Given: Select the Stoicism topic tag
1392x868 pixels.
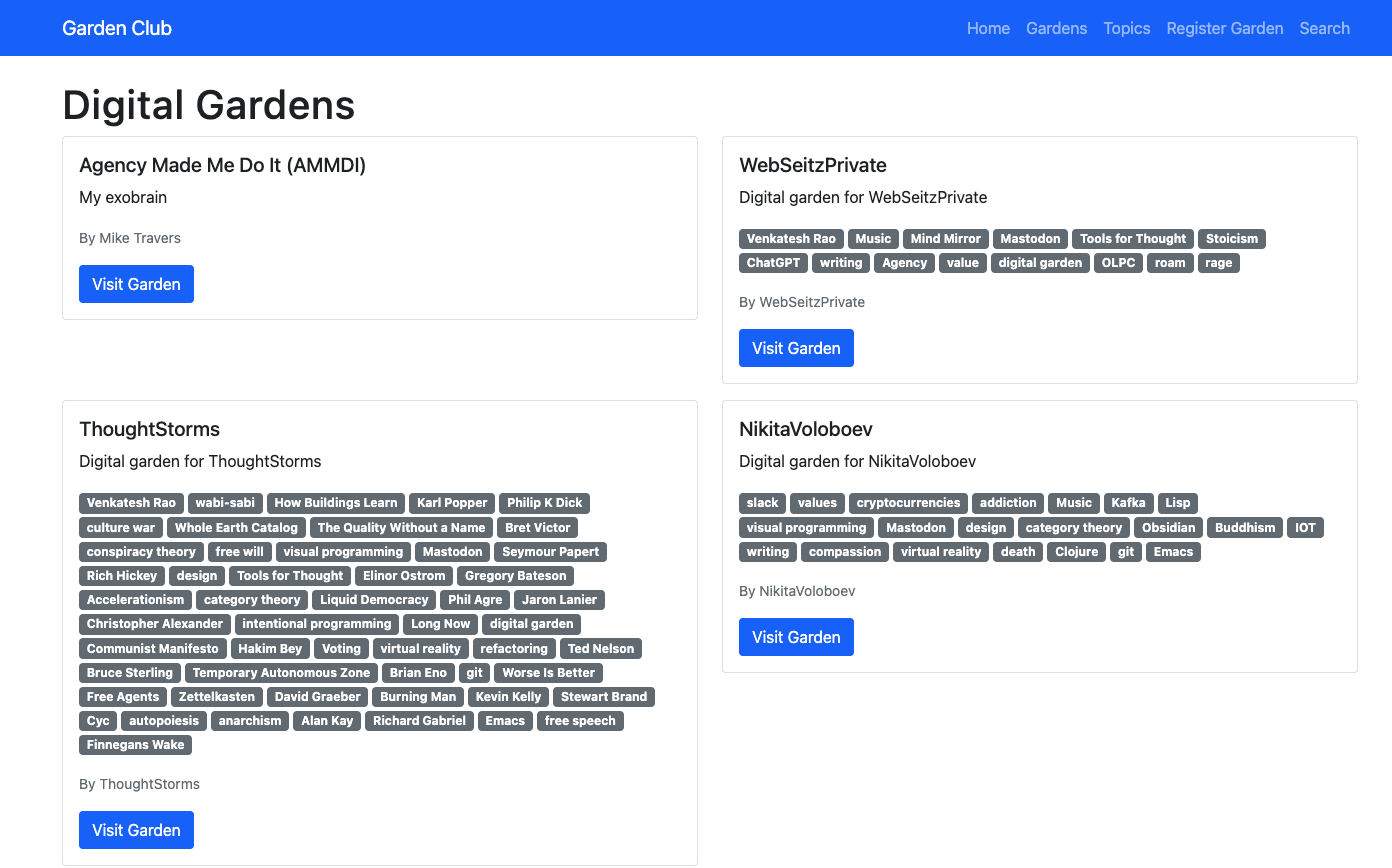Looking at the screenshot, I should [1231, 239].
